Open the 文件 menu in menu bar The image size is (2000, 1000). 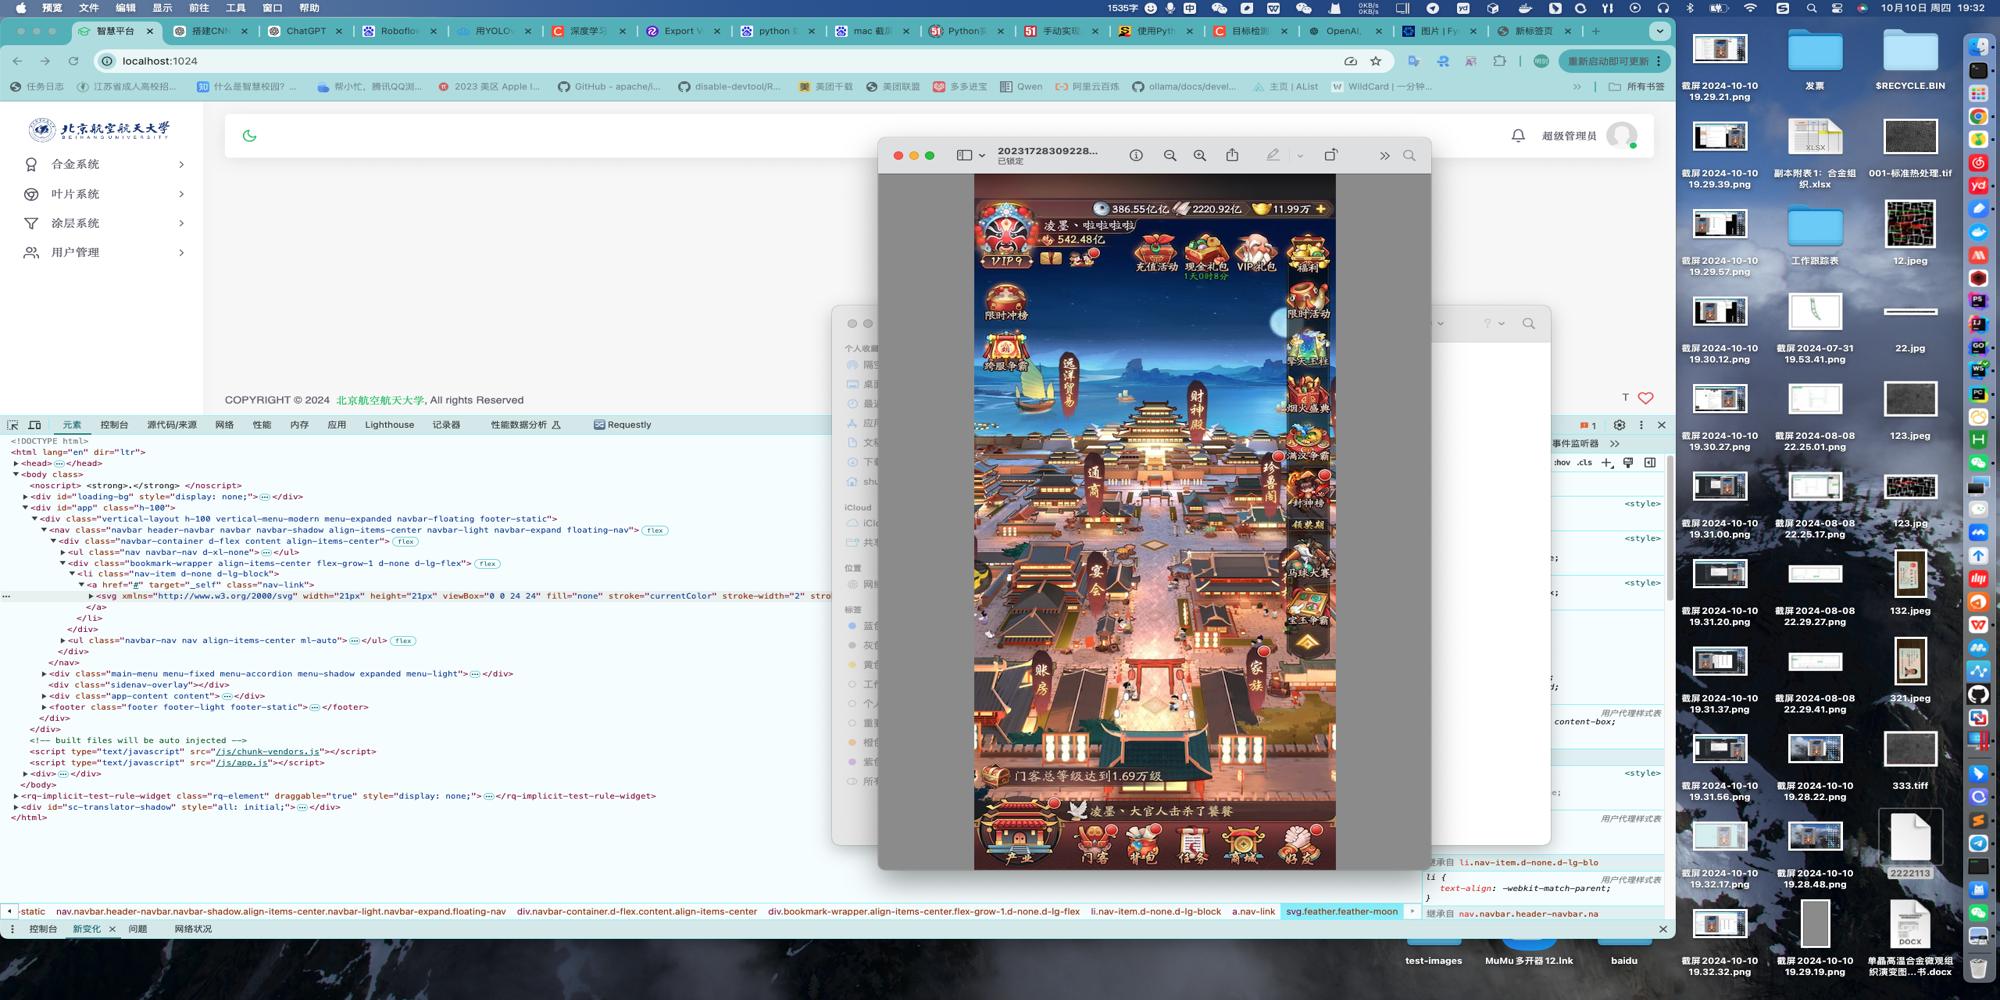tap(89, 8)
